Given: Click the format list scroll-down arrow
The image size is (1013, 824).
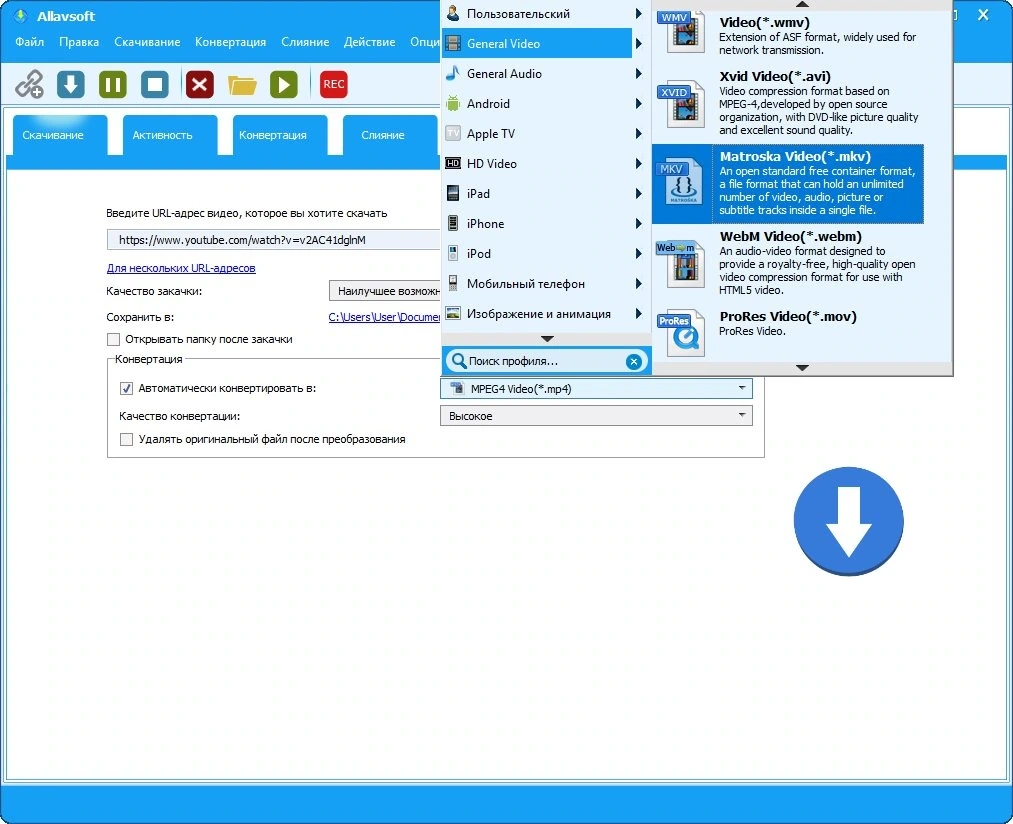Looking at the screenshot, I should [x=802, y=368].
